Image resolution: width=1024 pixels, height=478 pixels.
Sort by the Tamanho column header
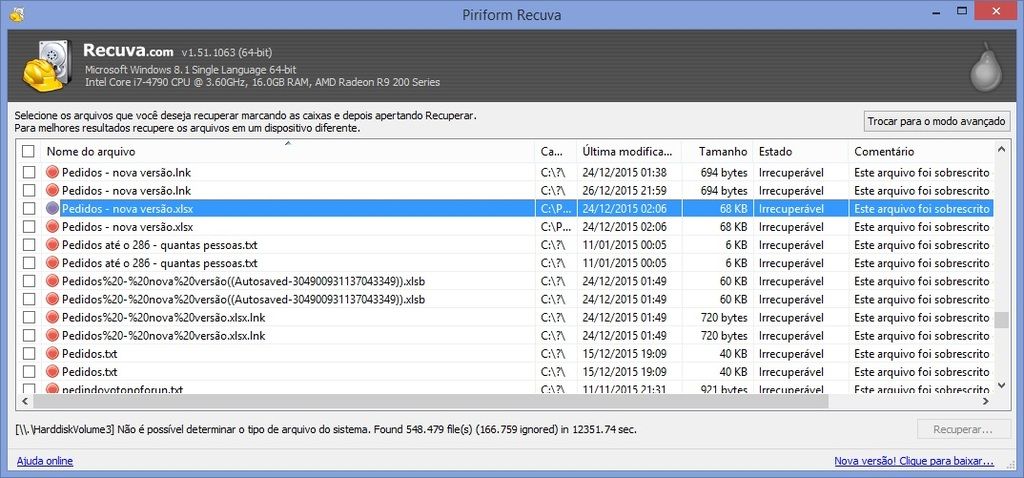tap(717, 151)
